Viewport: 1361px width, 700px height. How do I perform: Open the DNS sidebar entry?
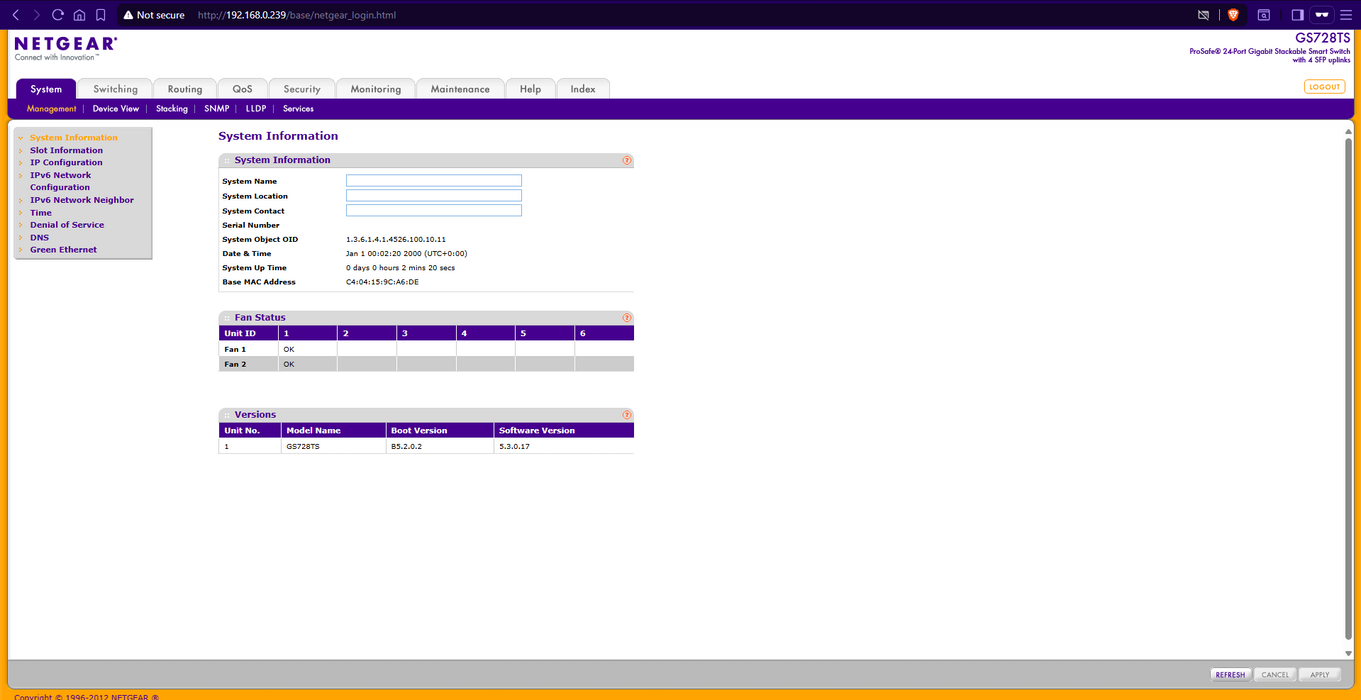click(39, 238)
